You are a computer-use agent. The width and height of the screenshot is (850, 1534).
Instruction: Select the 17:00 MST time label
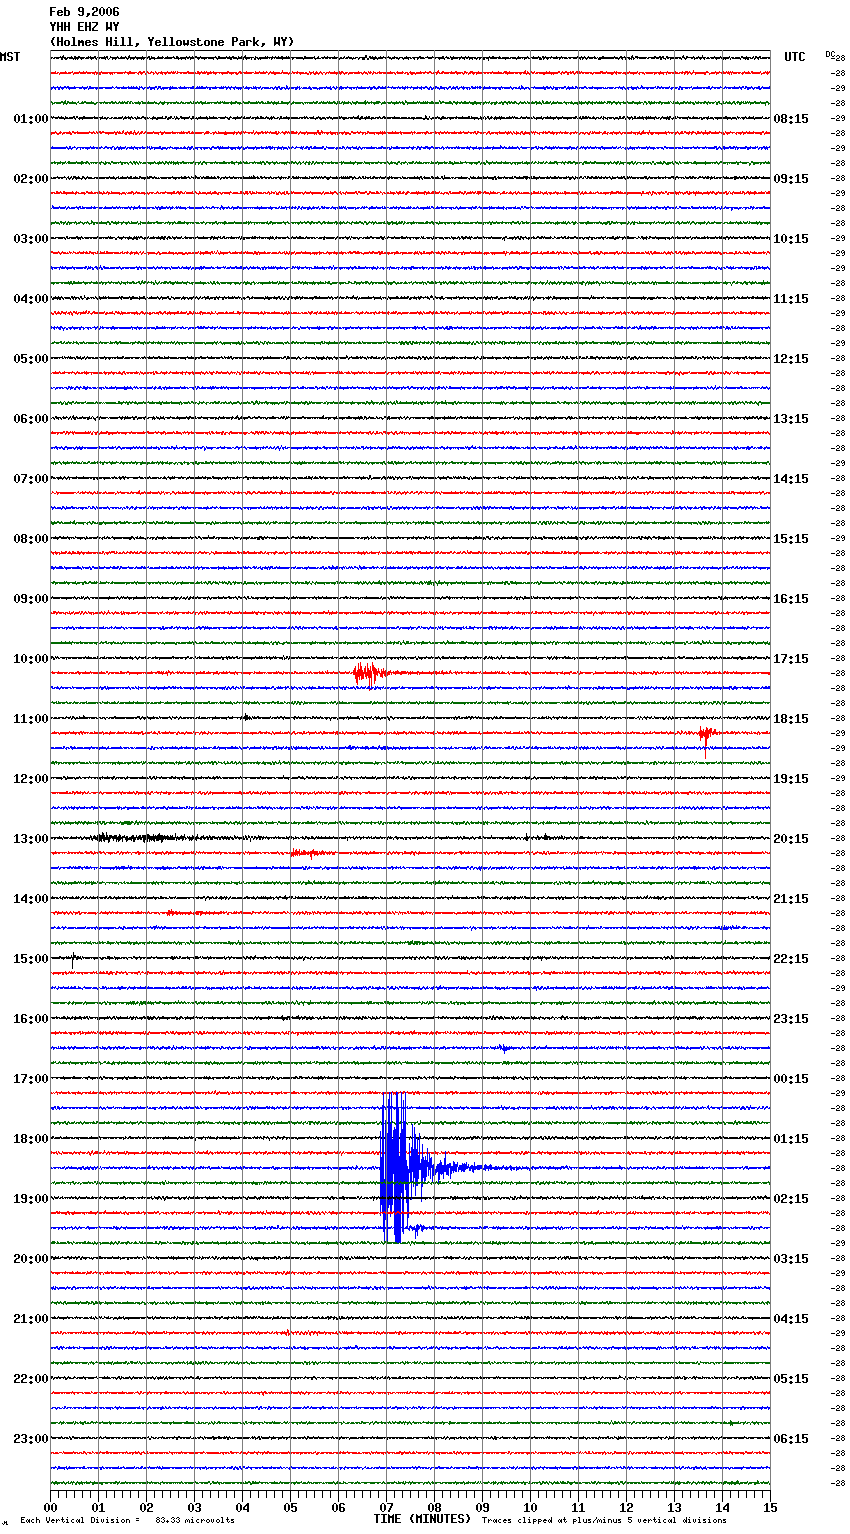(31, 1079)
